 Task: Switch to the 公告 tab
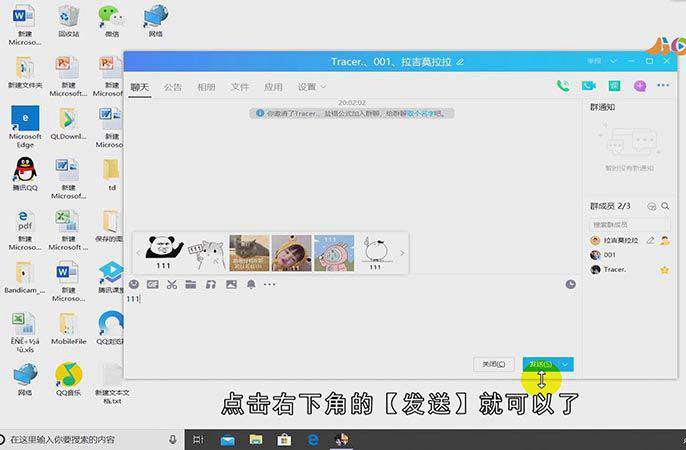(x=173, y=87)
